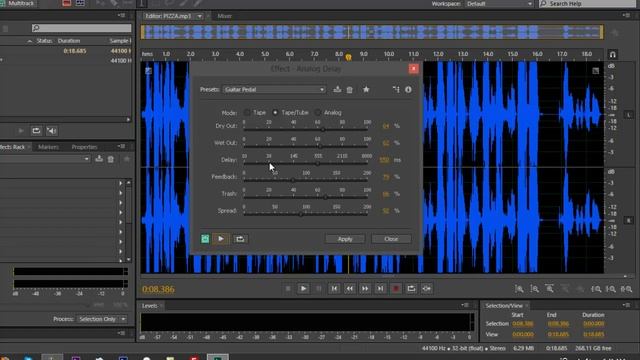
Task: Switch to the Mixer tab
Action: (224, 16)
